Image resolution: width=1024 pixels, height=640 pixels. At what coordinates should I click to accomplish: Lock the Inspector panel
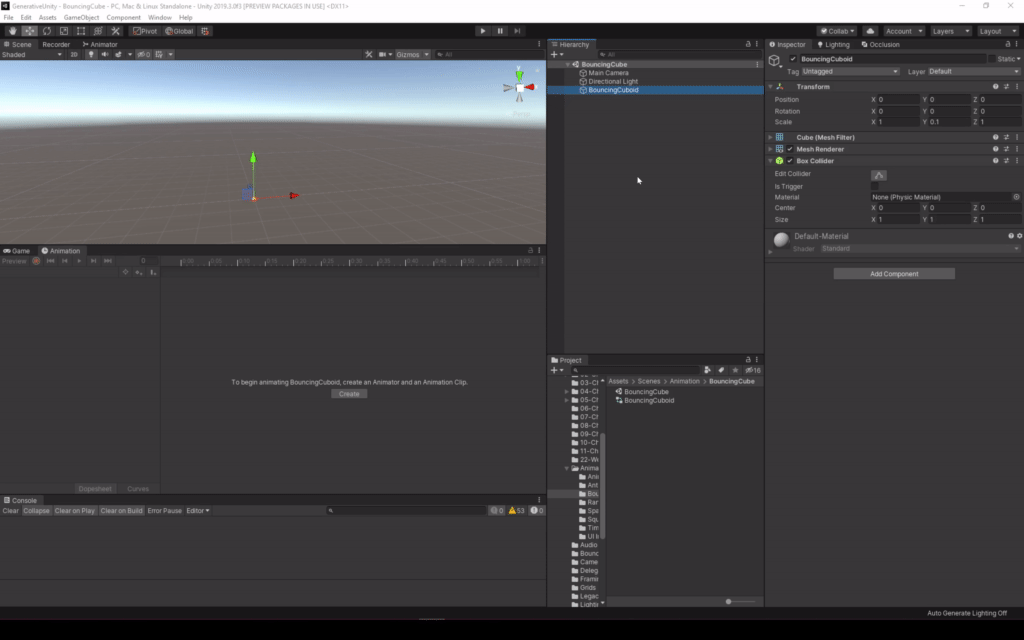coord(1008,44)
